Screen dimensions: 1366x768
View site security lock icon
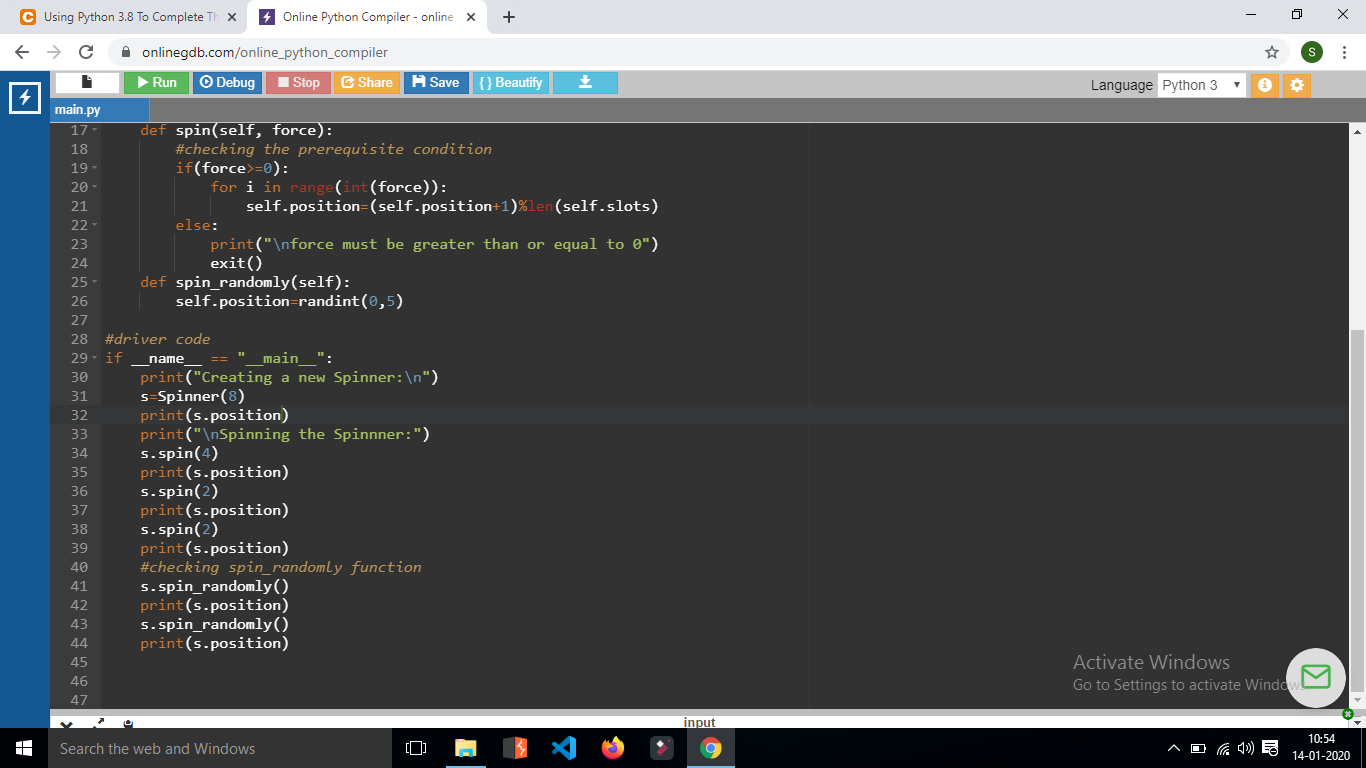(x=126, y=52)
